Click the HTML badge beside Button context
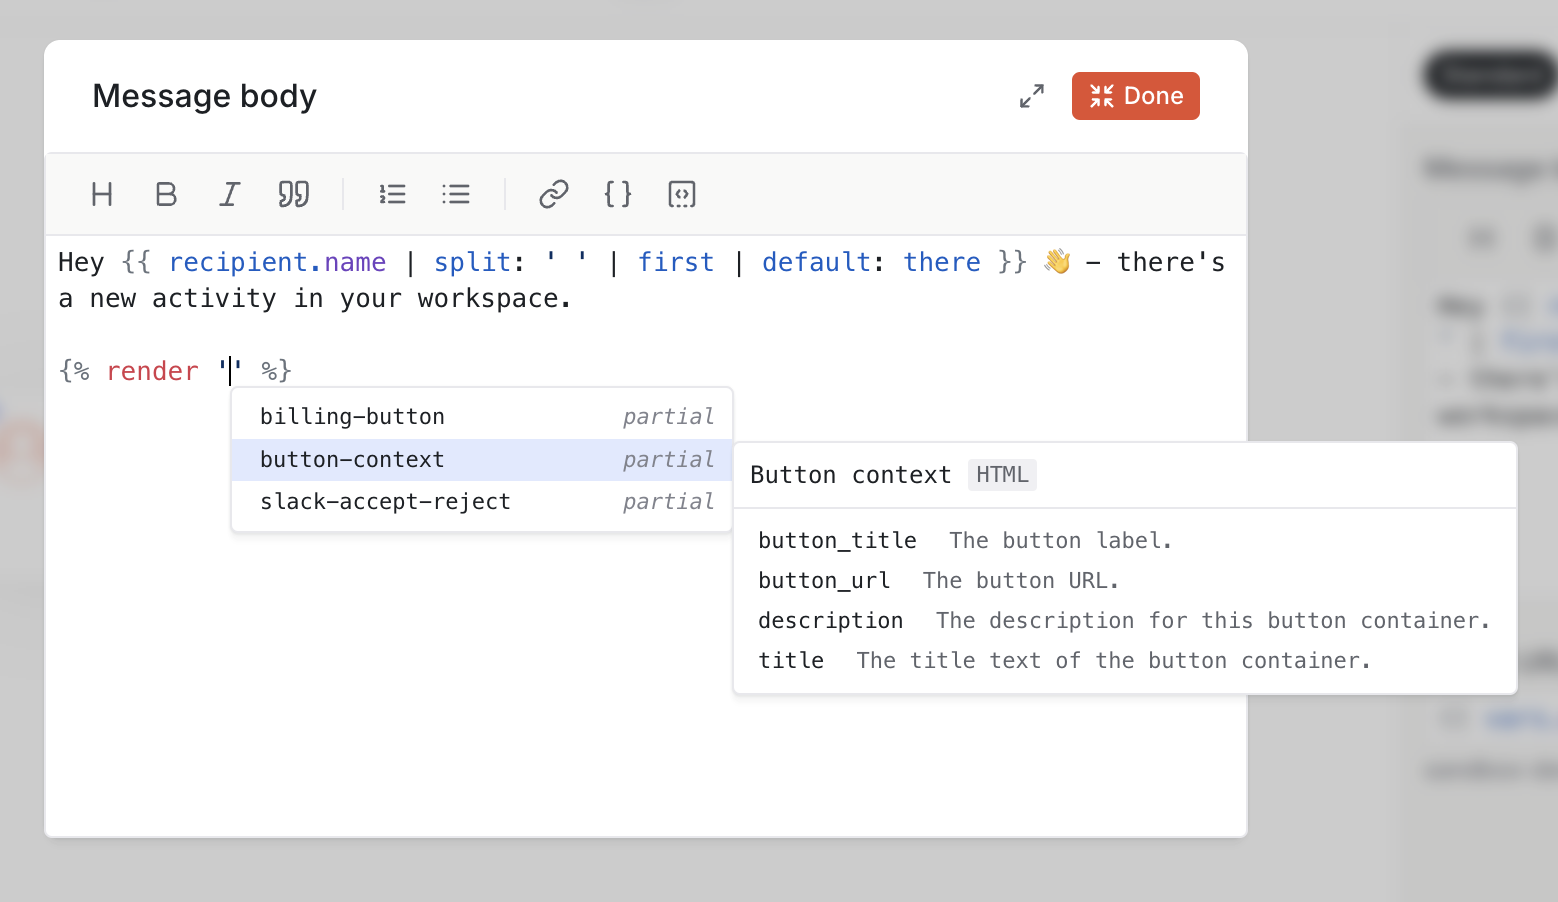Image resolution: width=1558 pixels, height=902 pixels. tap(1002, 475)
